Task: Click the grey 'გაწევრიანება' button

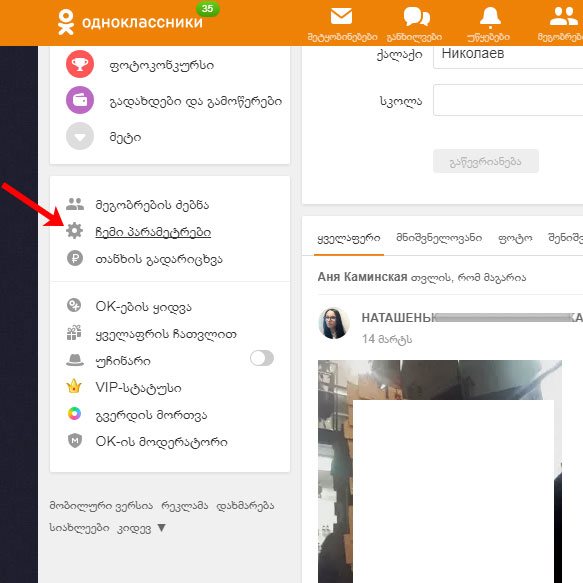Action: click(x=486, y=161)
